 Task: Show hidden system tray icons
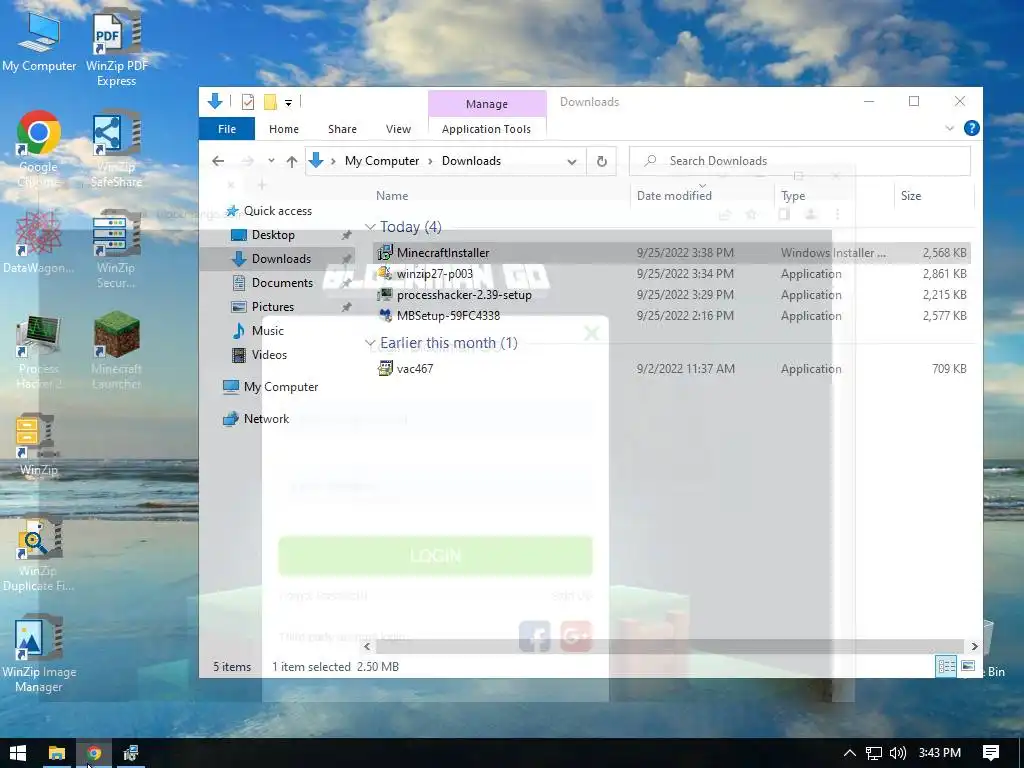click(x=850, y=753)
